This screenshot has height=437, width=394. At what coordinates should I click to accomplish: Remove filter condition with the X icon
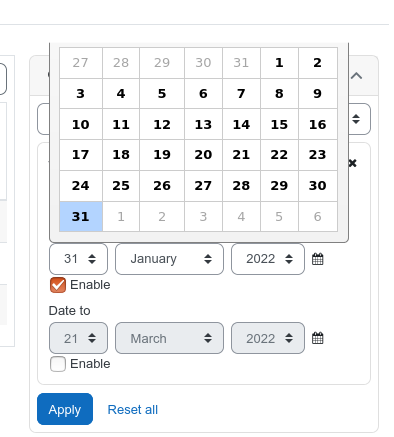[353, 163]
